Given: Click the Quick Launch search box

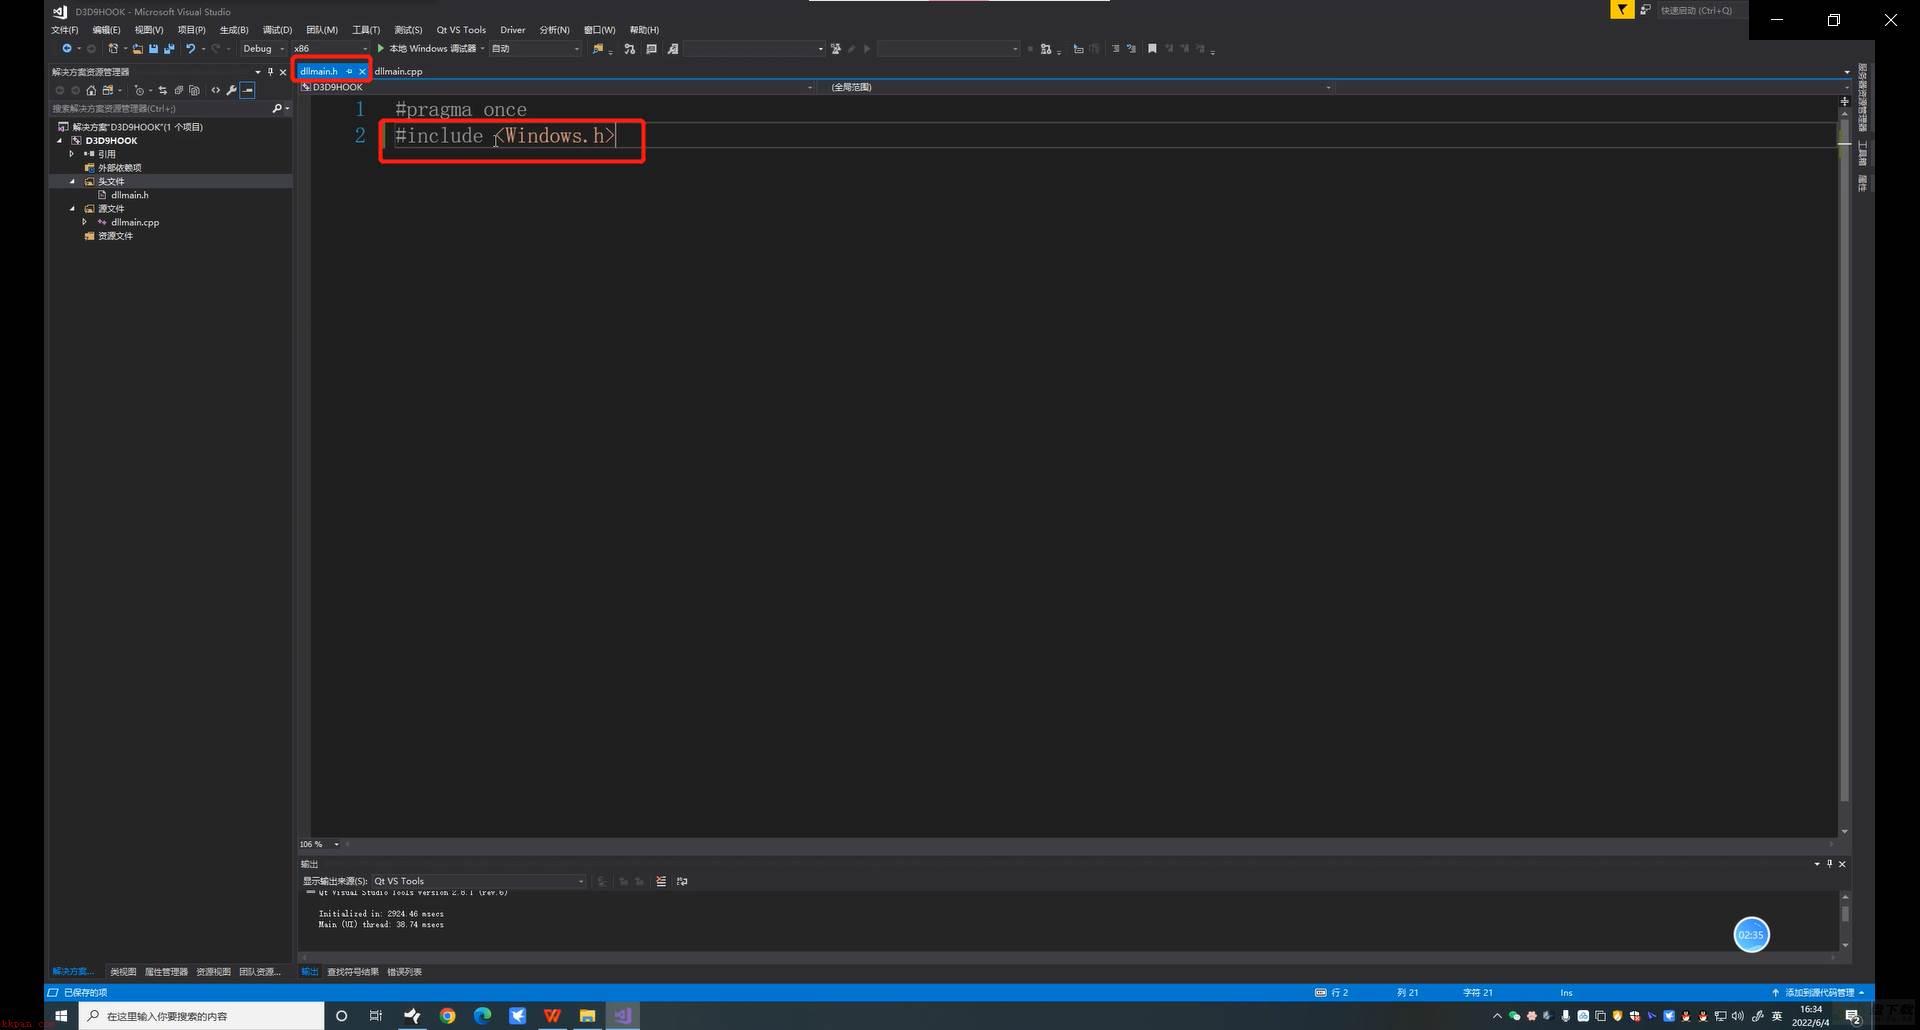Looking at the screenshot, I should click(1700, 10).
